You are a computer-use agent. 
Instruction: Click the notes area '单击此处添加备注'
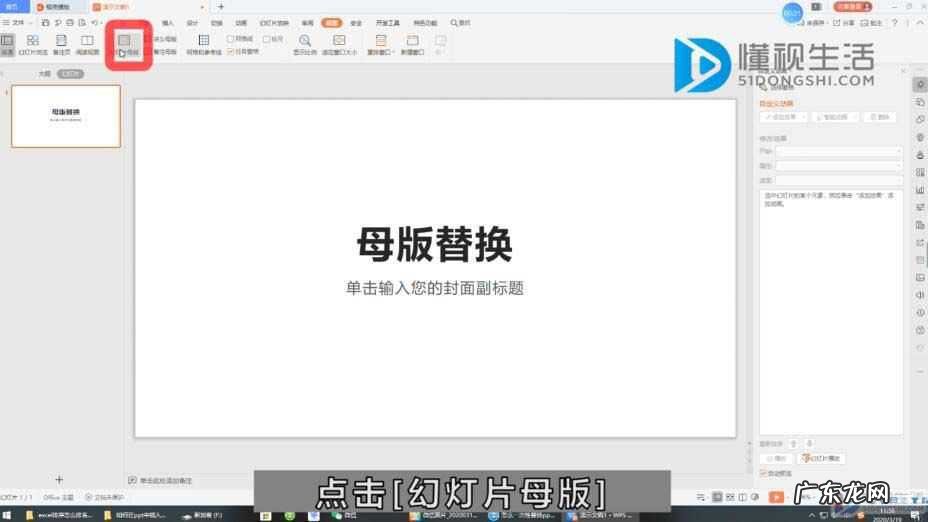(166, 480)
